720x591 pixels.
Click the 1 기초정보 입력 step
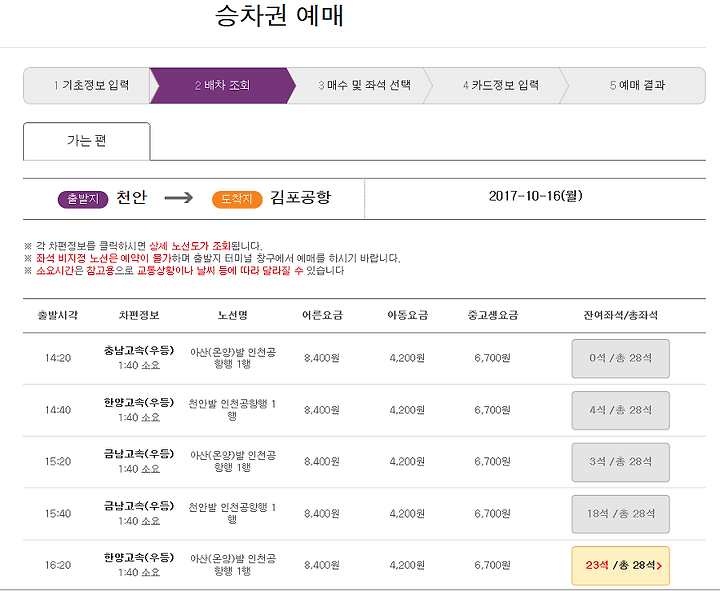tap(87, 85)
